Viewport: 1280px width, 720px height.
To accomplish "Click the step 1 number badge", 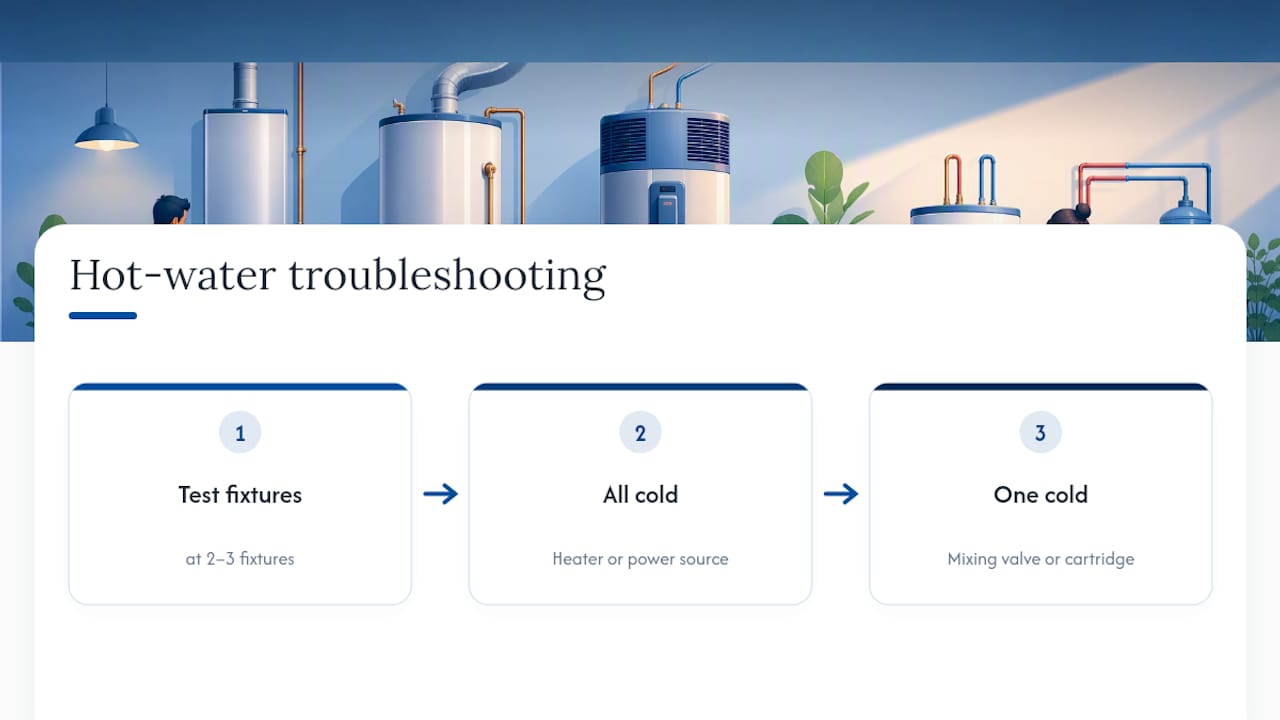I will click(240, 433).
